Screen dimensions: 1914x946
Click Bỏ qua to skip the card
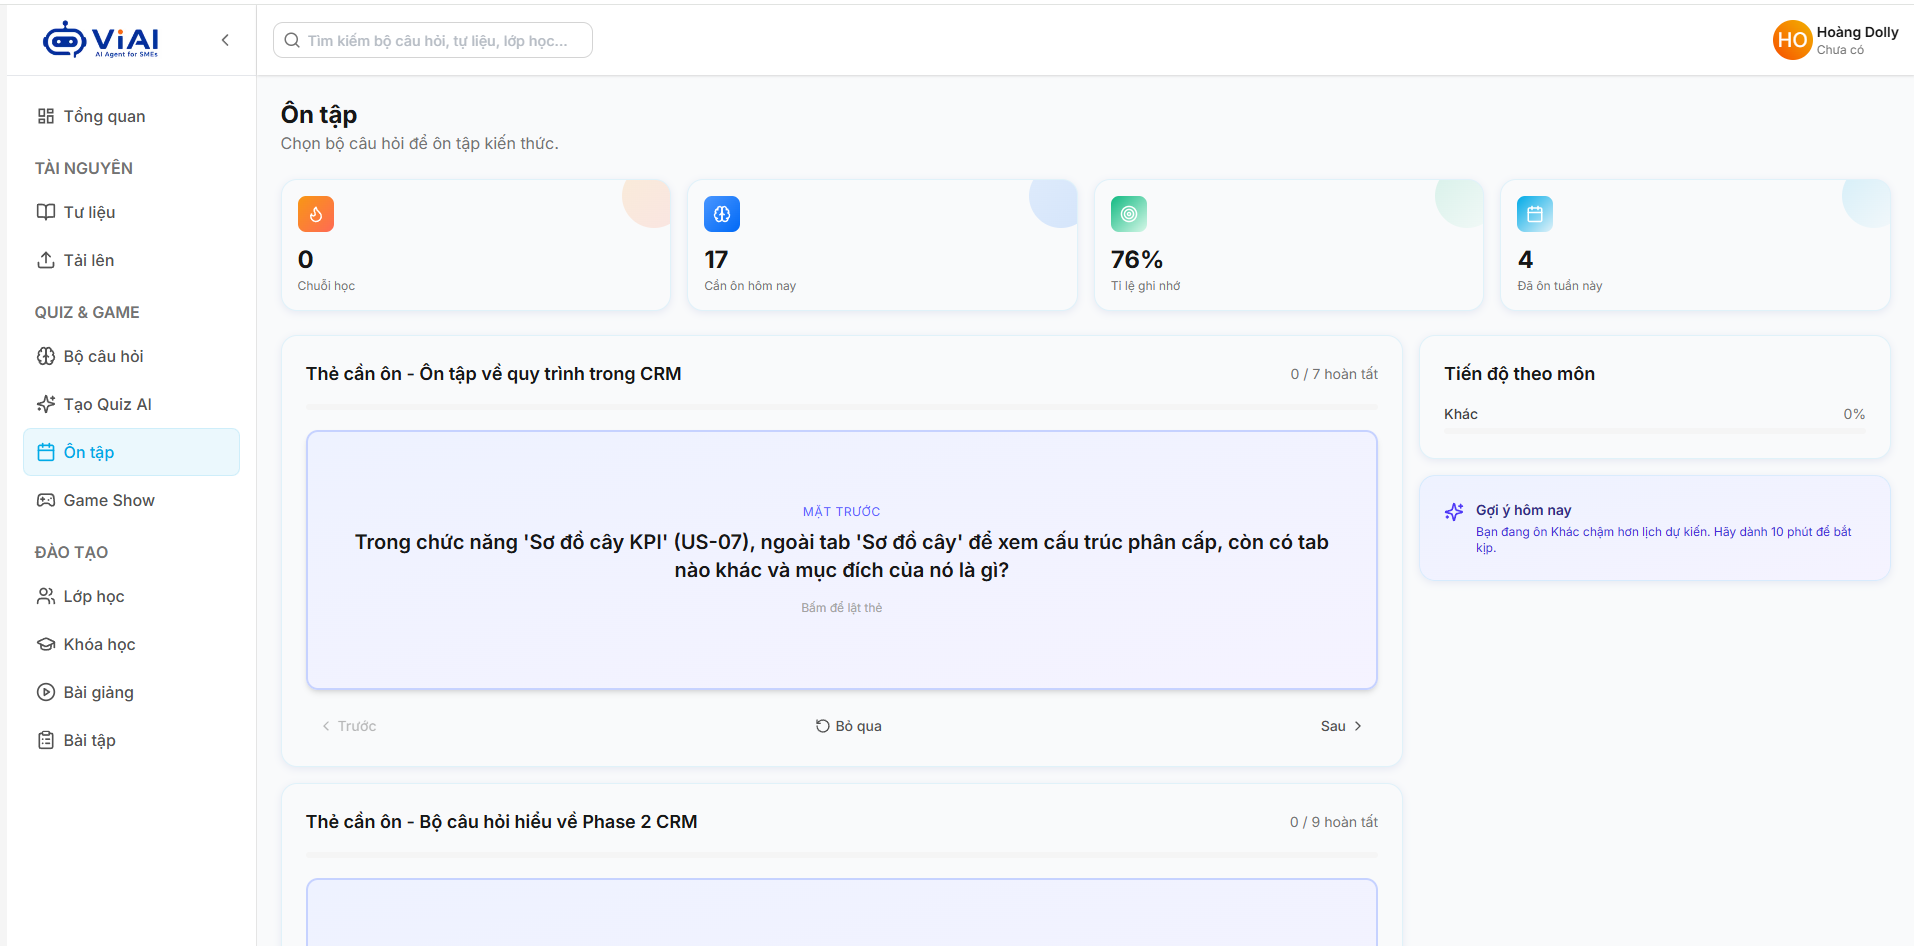[849, 726]
